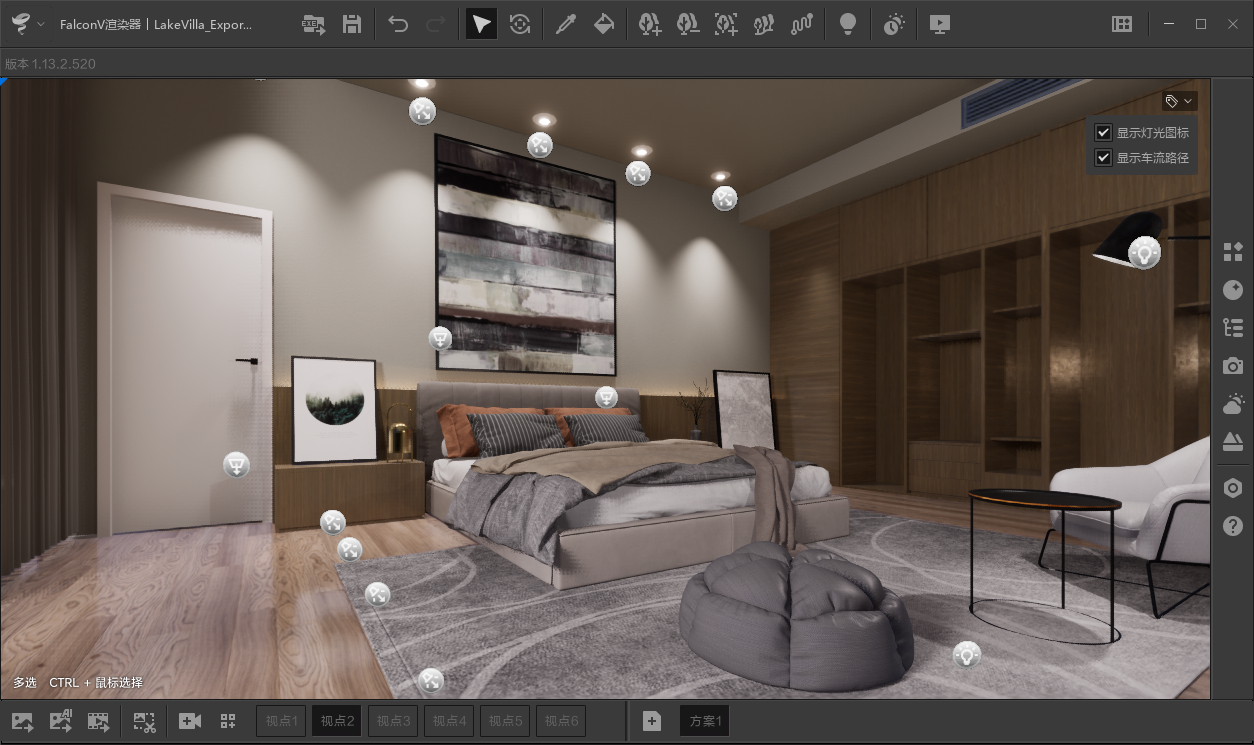Click the 方案1 scheme button
Viewport: 1254px width, 745px height.
(x=705, y=721)
